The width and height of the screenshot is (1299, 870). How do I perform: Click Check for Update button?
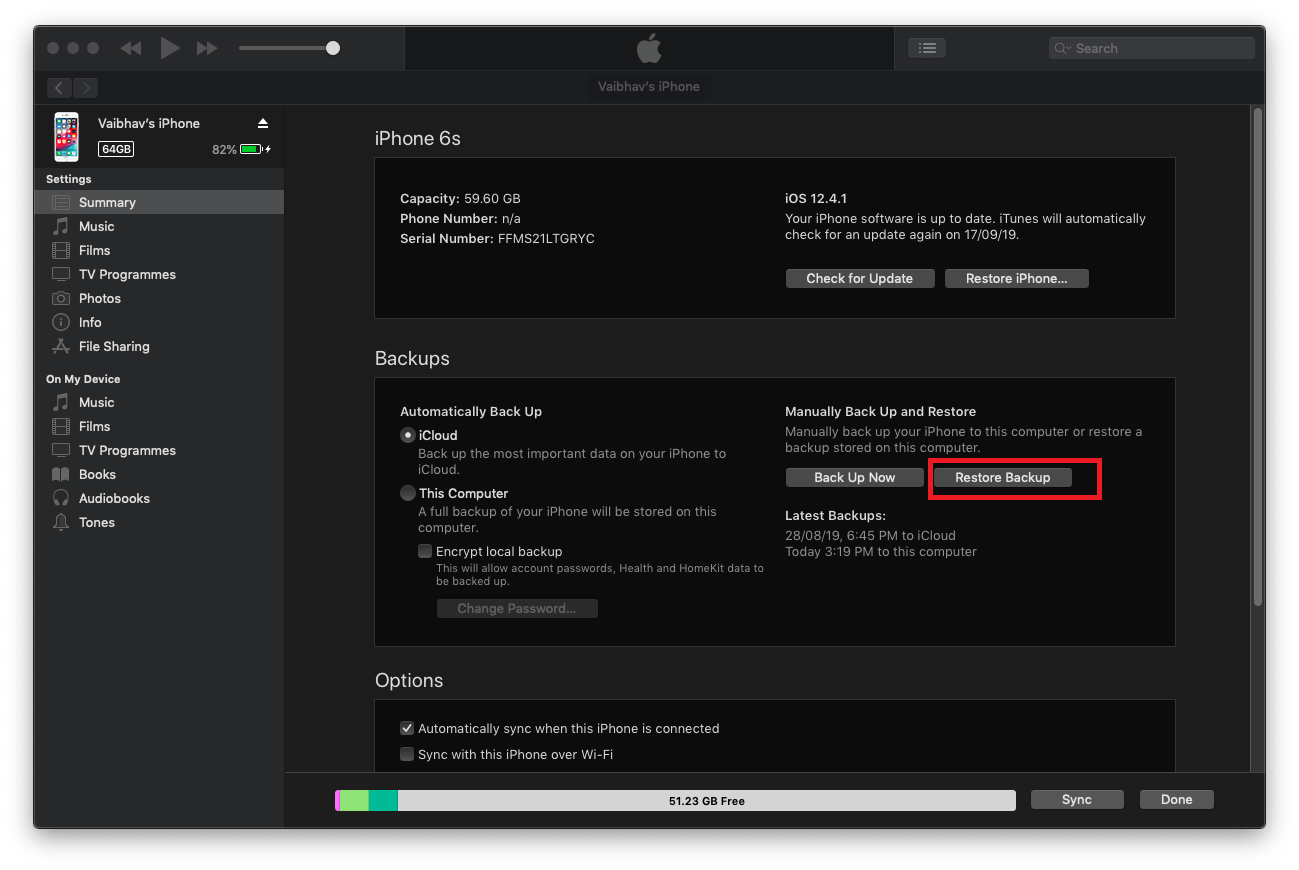point(860,279)
